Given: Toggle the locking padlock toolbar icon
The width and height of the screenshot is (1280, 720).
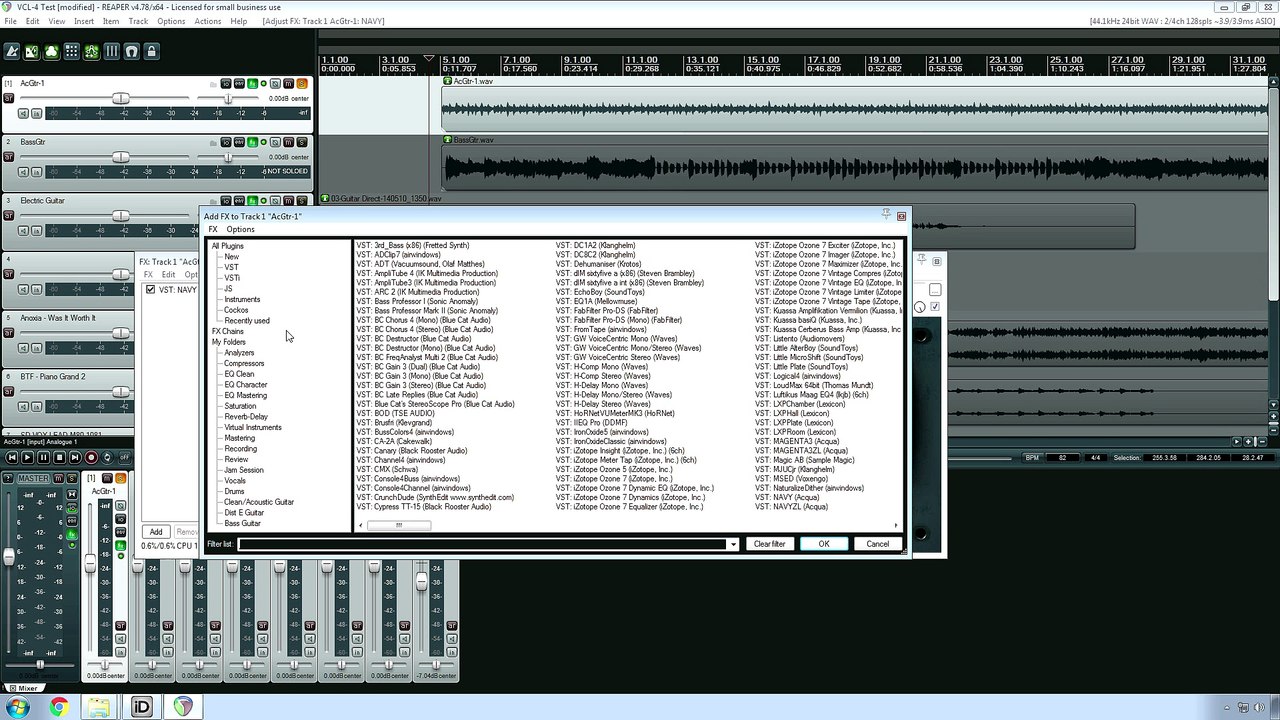Looking at the screenshot, I should click(x=151, y=51).
